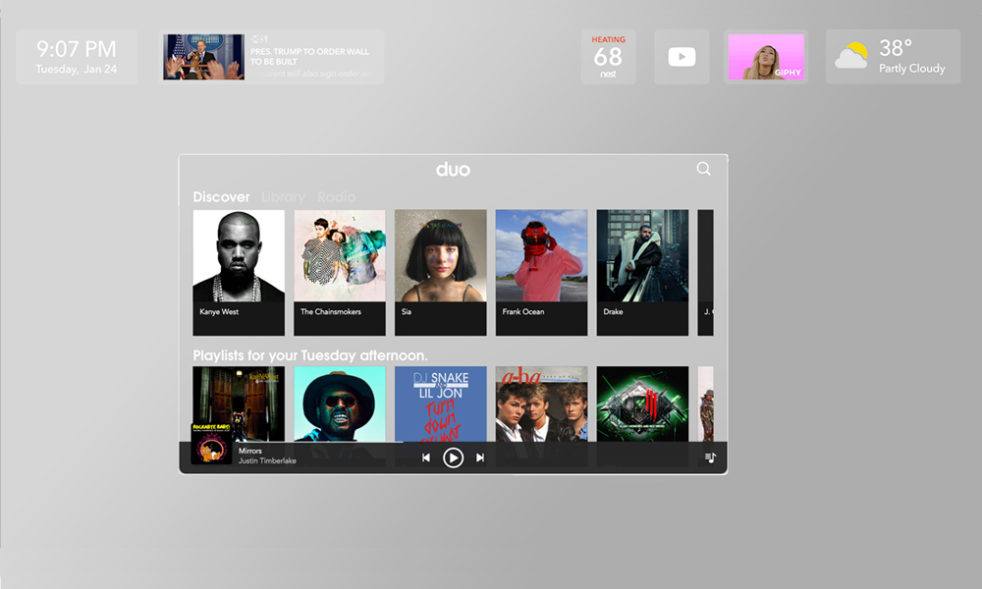982x589 pixels.
Task: Open the music queue icon
Action: [710, 458]
